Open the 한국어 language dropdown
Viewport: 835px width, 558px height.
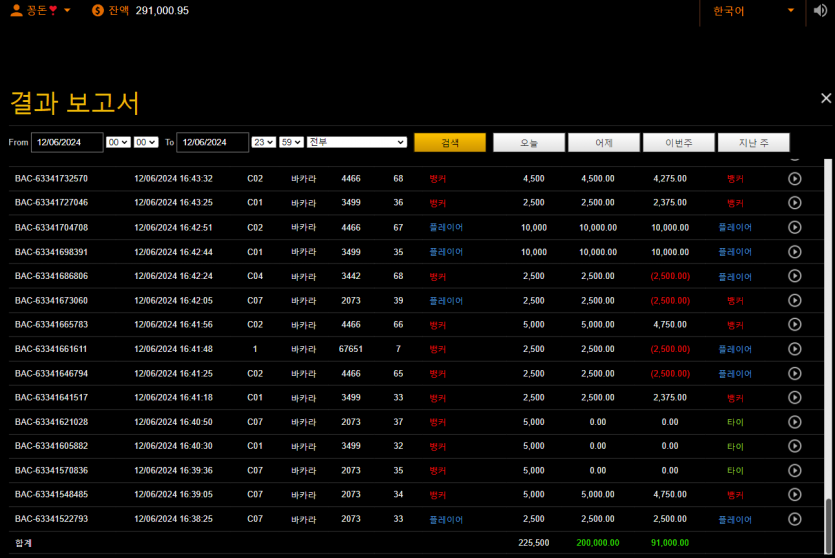(x=753, y=11)
